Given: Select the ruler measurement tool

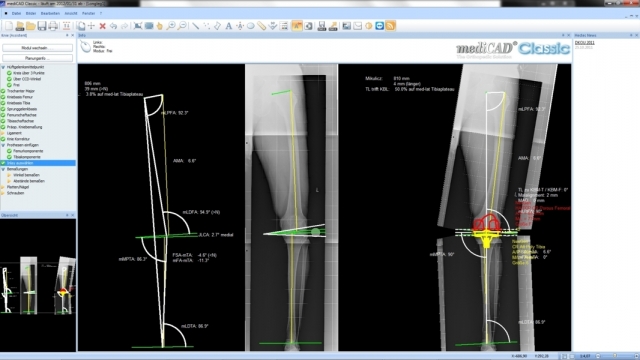Looking at the screenshot, I should coord(261,26).
